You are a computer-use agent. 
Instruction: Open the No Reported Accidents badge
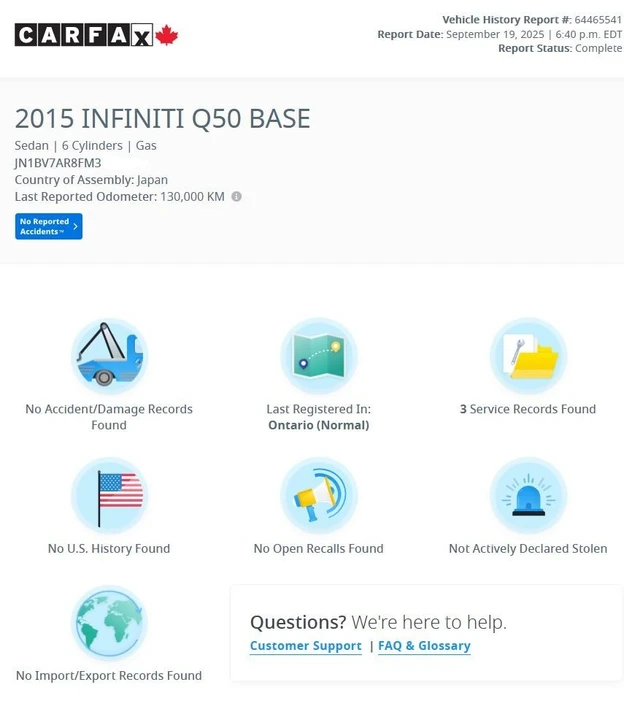pos(49,226)
